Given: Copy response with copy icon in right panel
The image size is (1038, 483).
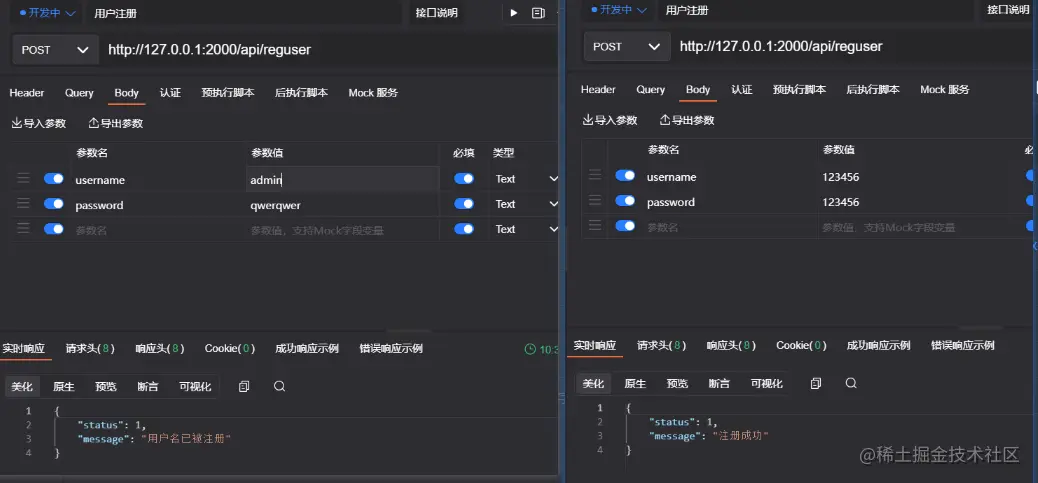Looking at the screenshot, I should pos(816,384).
